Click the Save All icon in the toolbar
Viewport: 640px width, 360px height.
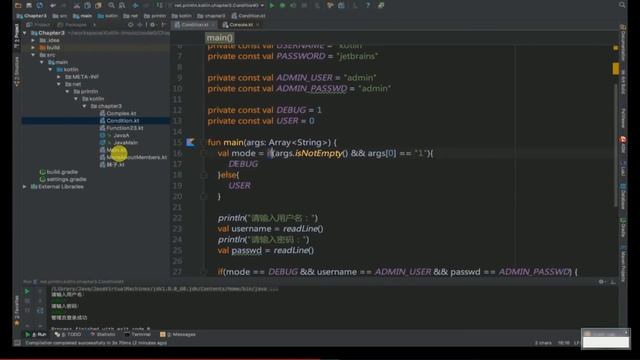tap(29, 5)
